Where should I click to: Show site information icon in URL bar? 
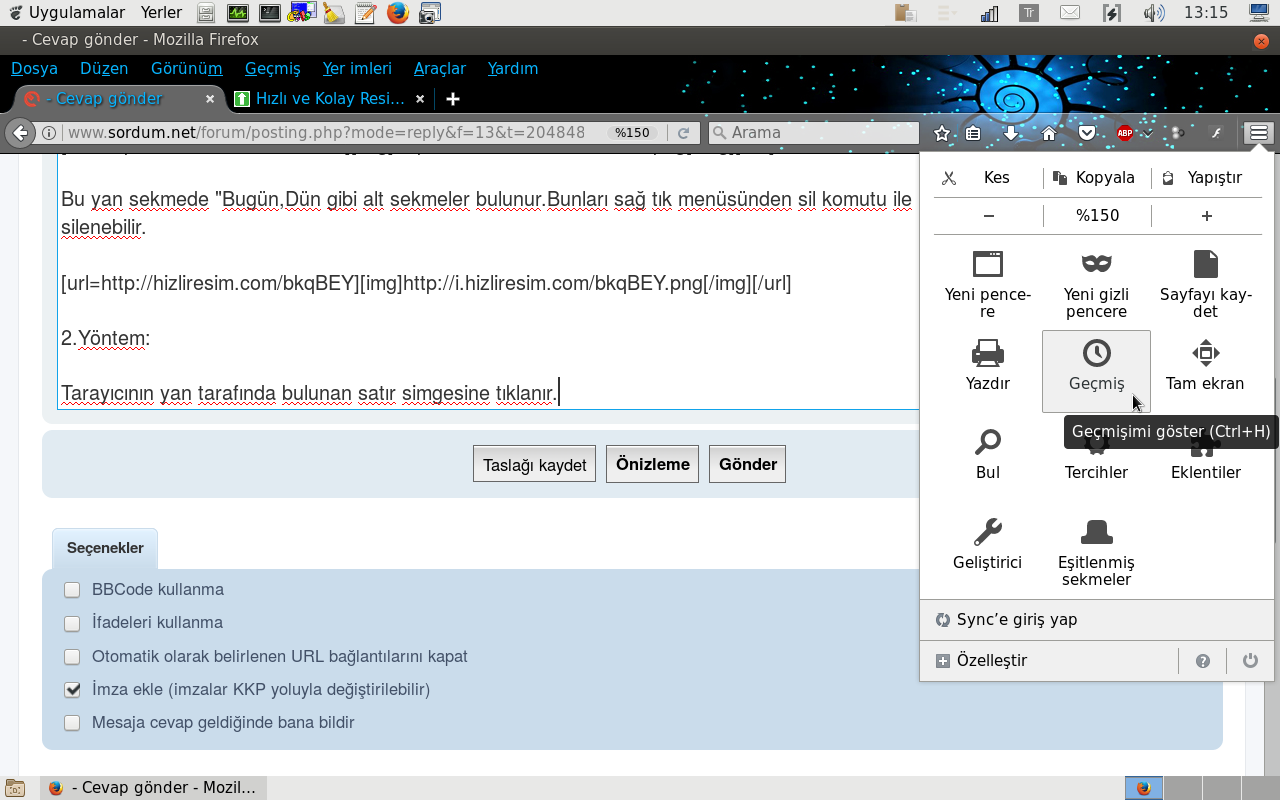tap(48, 133)
